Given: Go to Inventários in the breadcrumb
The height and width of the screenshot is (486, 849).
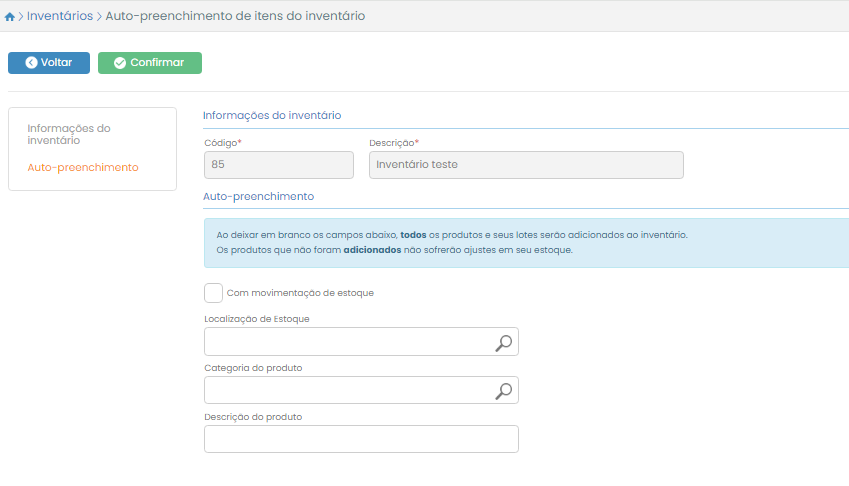Looking at the screenshot, I should click(x=59, y=17).
